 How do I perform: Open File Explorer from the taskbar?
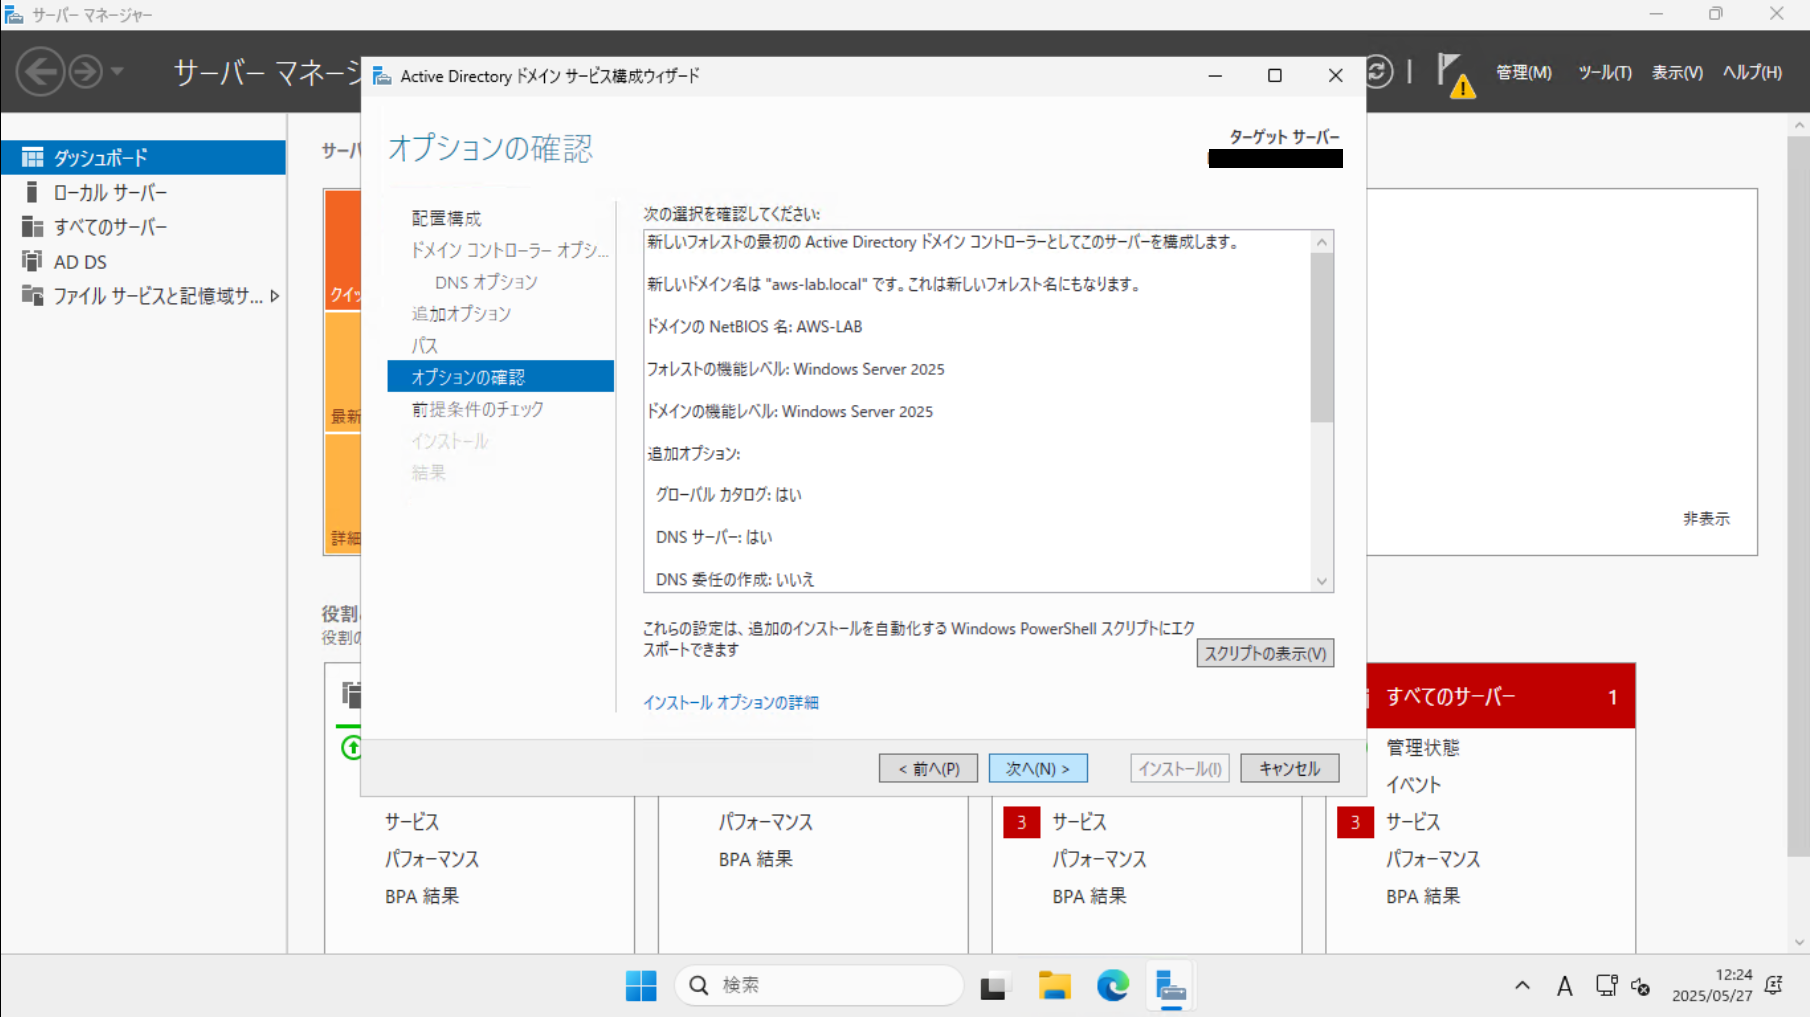click(x=1054, y=986)
